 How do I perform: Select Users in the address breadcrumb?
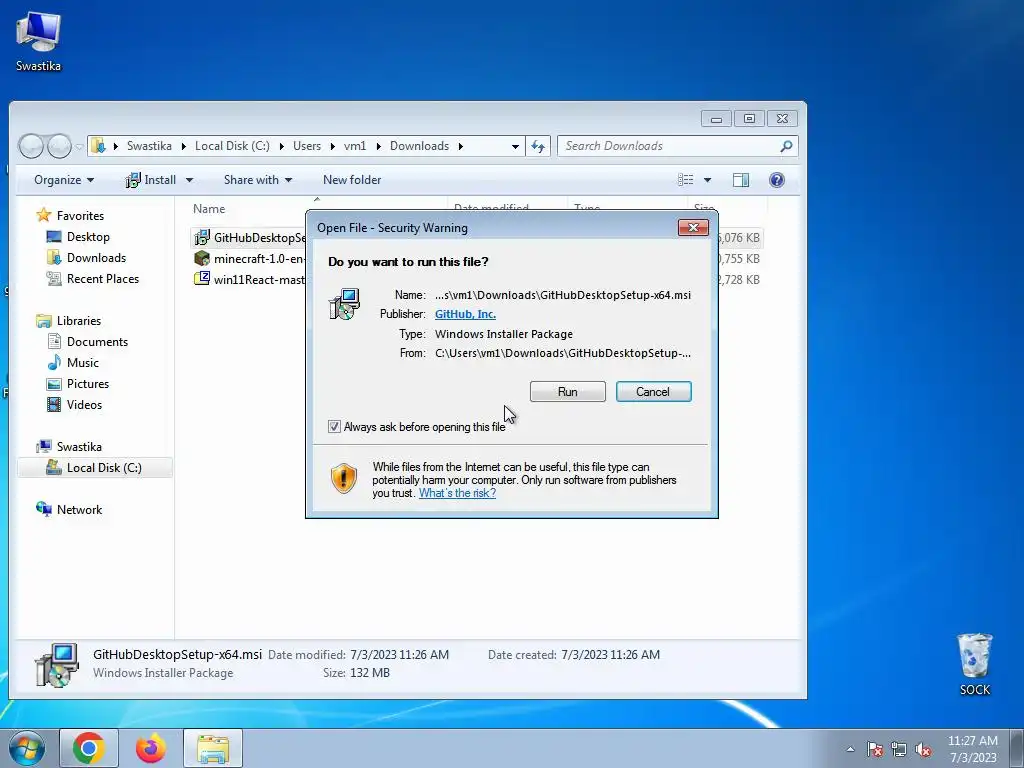click(307, 146)
